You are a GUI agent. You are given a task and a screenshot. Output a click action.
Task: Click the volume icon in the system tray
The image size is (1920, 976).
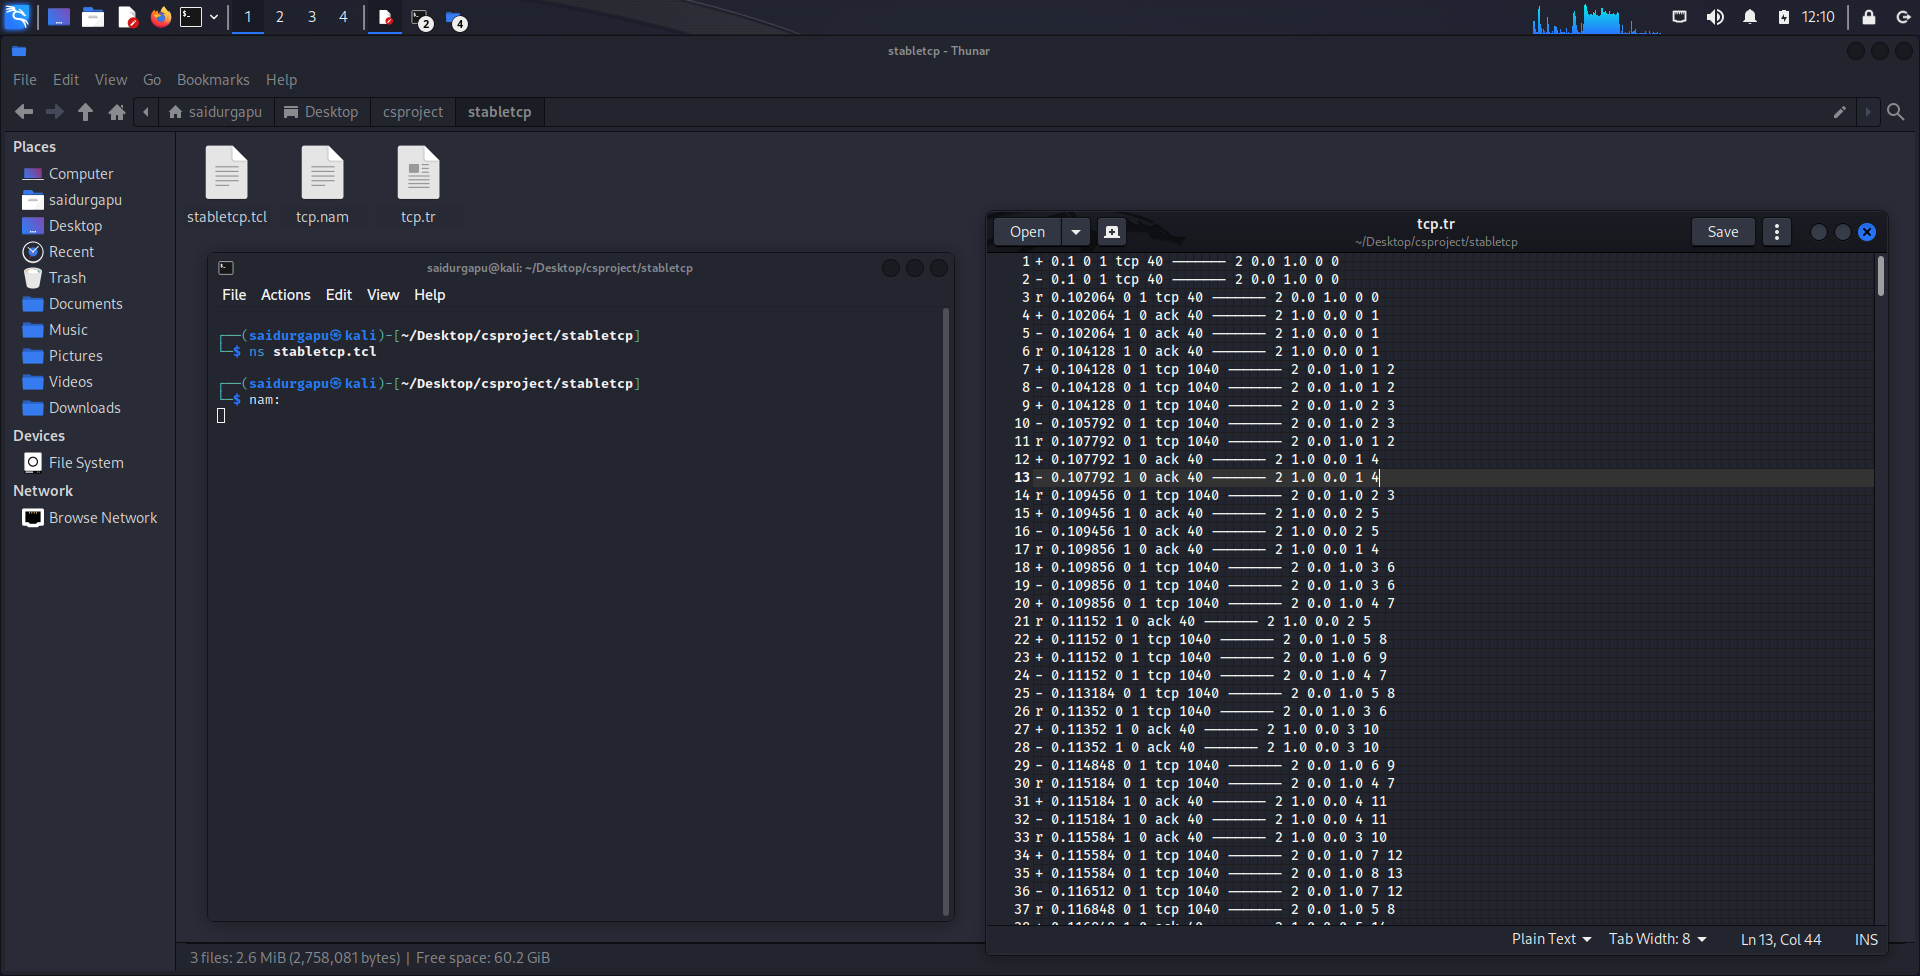1715,16
